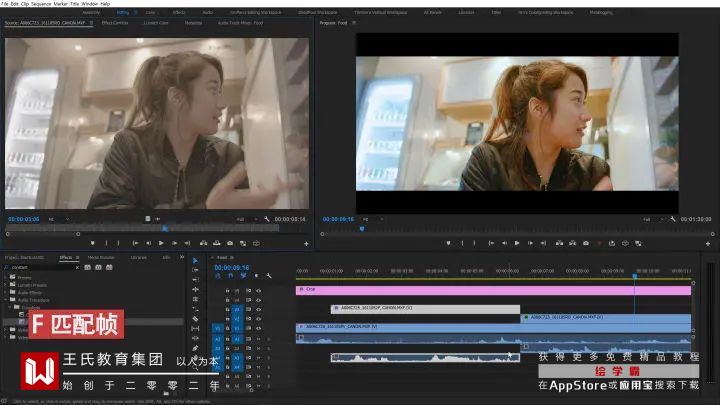Open the Timeline display settings wrench

pyautogui.click(x=269, y=276)
